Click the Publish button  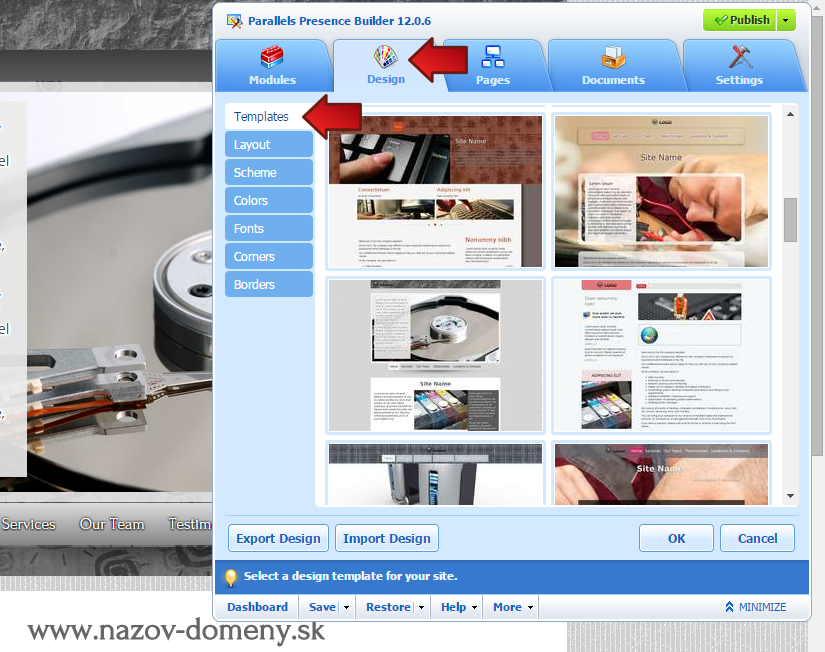tap(739, 20)
